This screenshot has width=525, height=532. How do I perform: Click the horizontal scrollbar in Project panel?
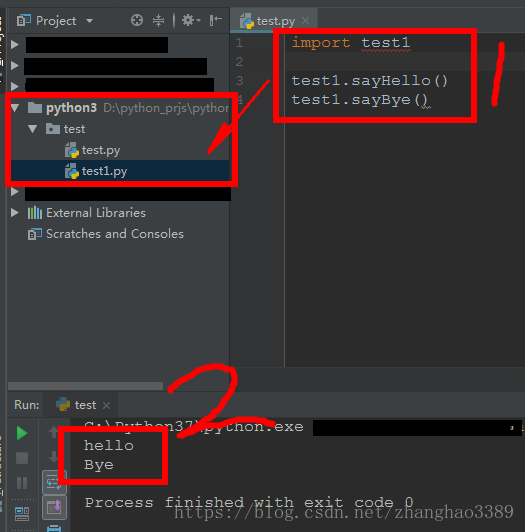pyautogui.click(x=86, y=386)
